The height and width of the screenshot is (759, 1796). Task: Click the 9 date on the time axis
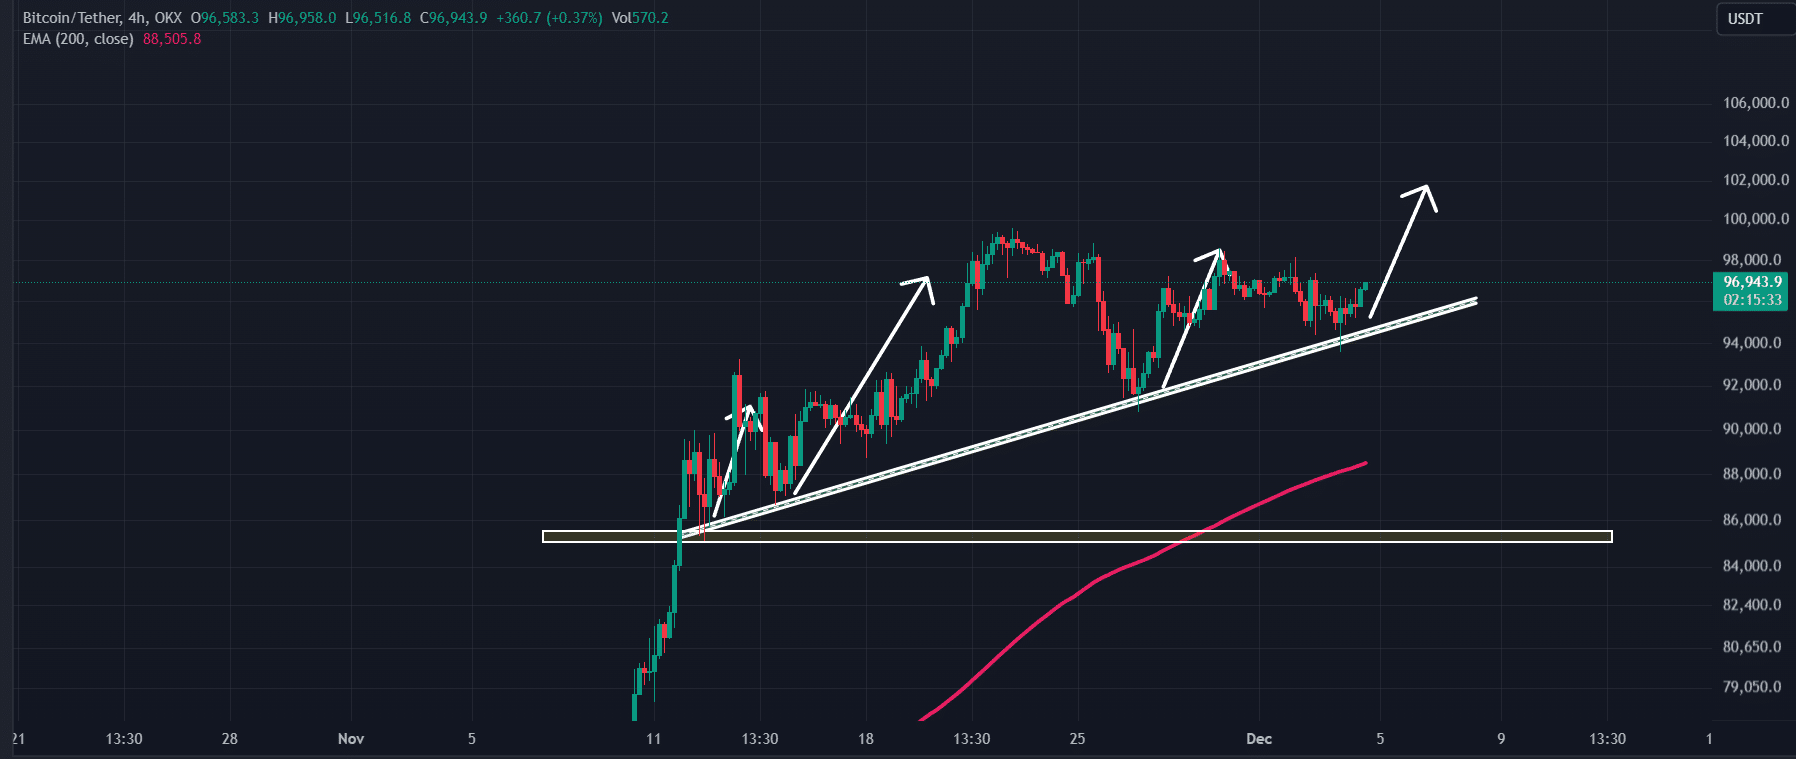[x=1501, y=739]
